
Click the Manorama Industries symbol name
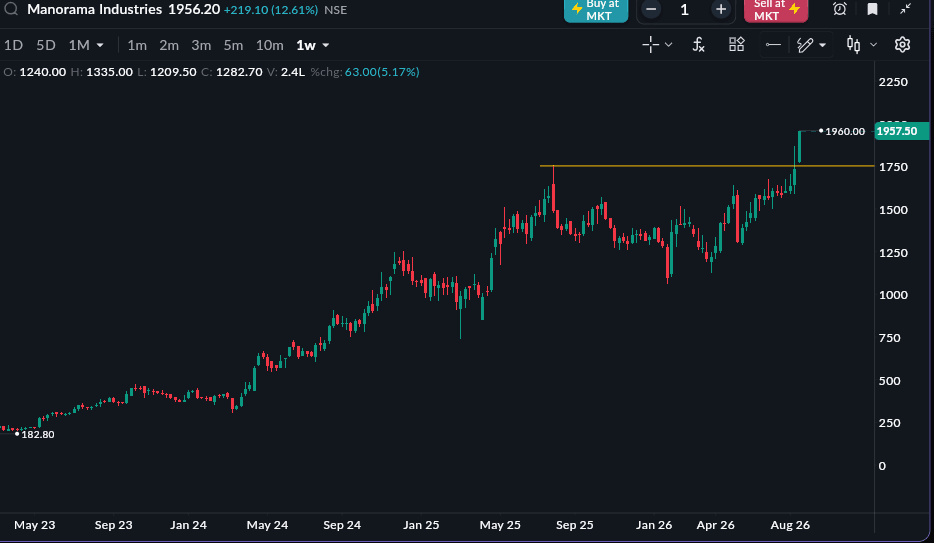pyautogui.click(x=95, y=10)
